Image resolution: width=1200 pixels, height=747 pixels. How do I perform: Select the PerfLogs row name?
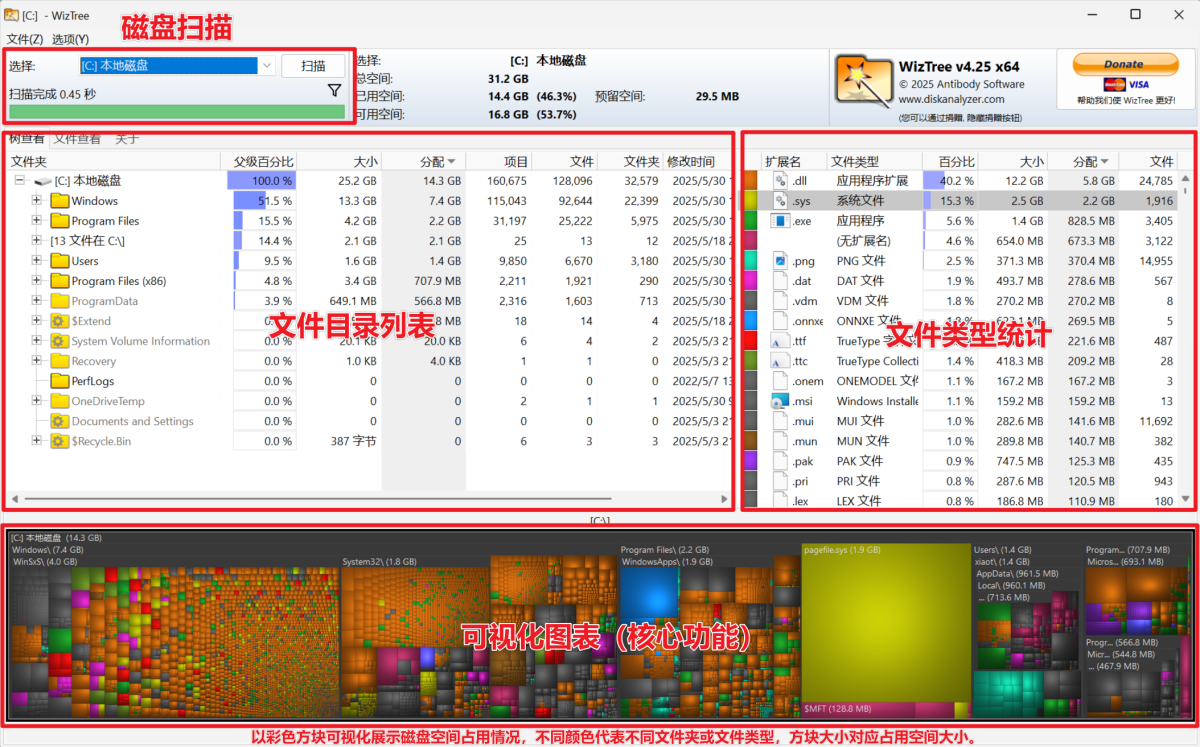pos(93,381)
